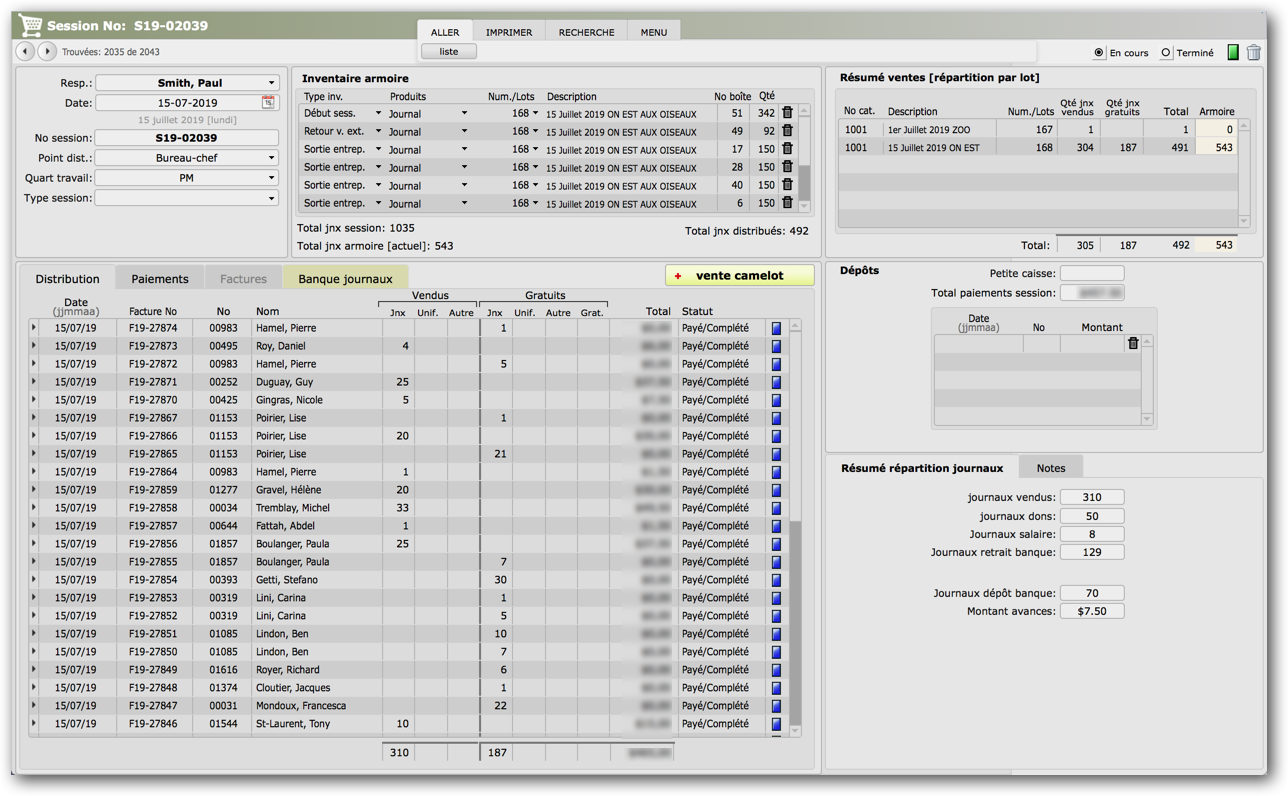Click the inventaire armoire list scrollbar

pos(804,158)
